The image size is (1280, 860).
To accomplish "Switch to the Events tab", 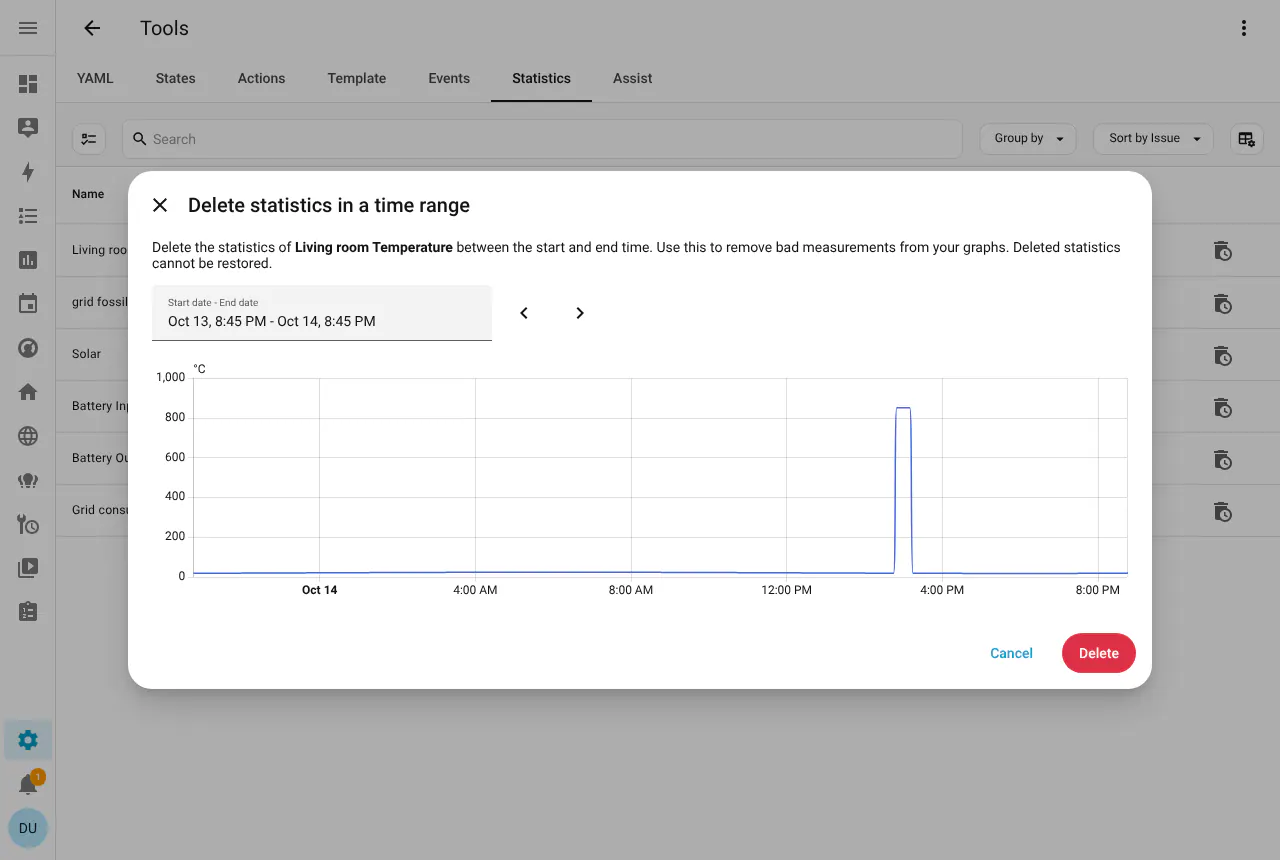I will click(449, 78).
